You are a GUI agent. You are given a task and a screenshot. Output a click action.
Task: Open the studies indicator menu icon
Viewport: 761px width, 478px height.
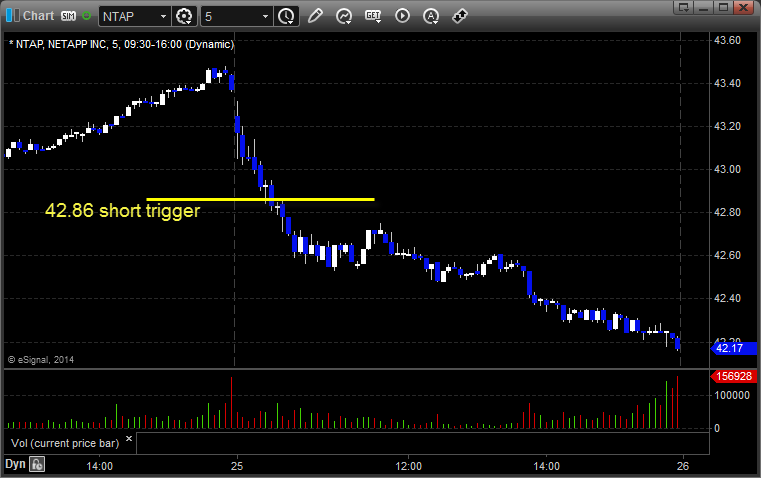[344, 16]
